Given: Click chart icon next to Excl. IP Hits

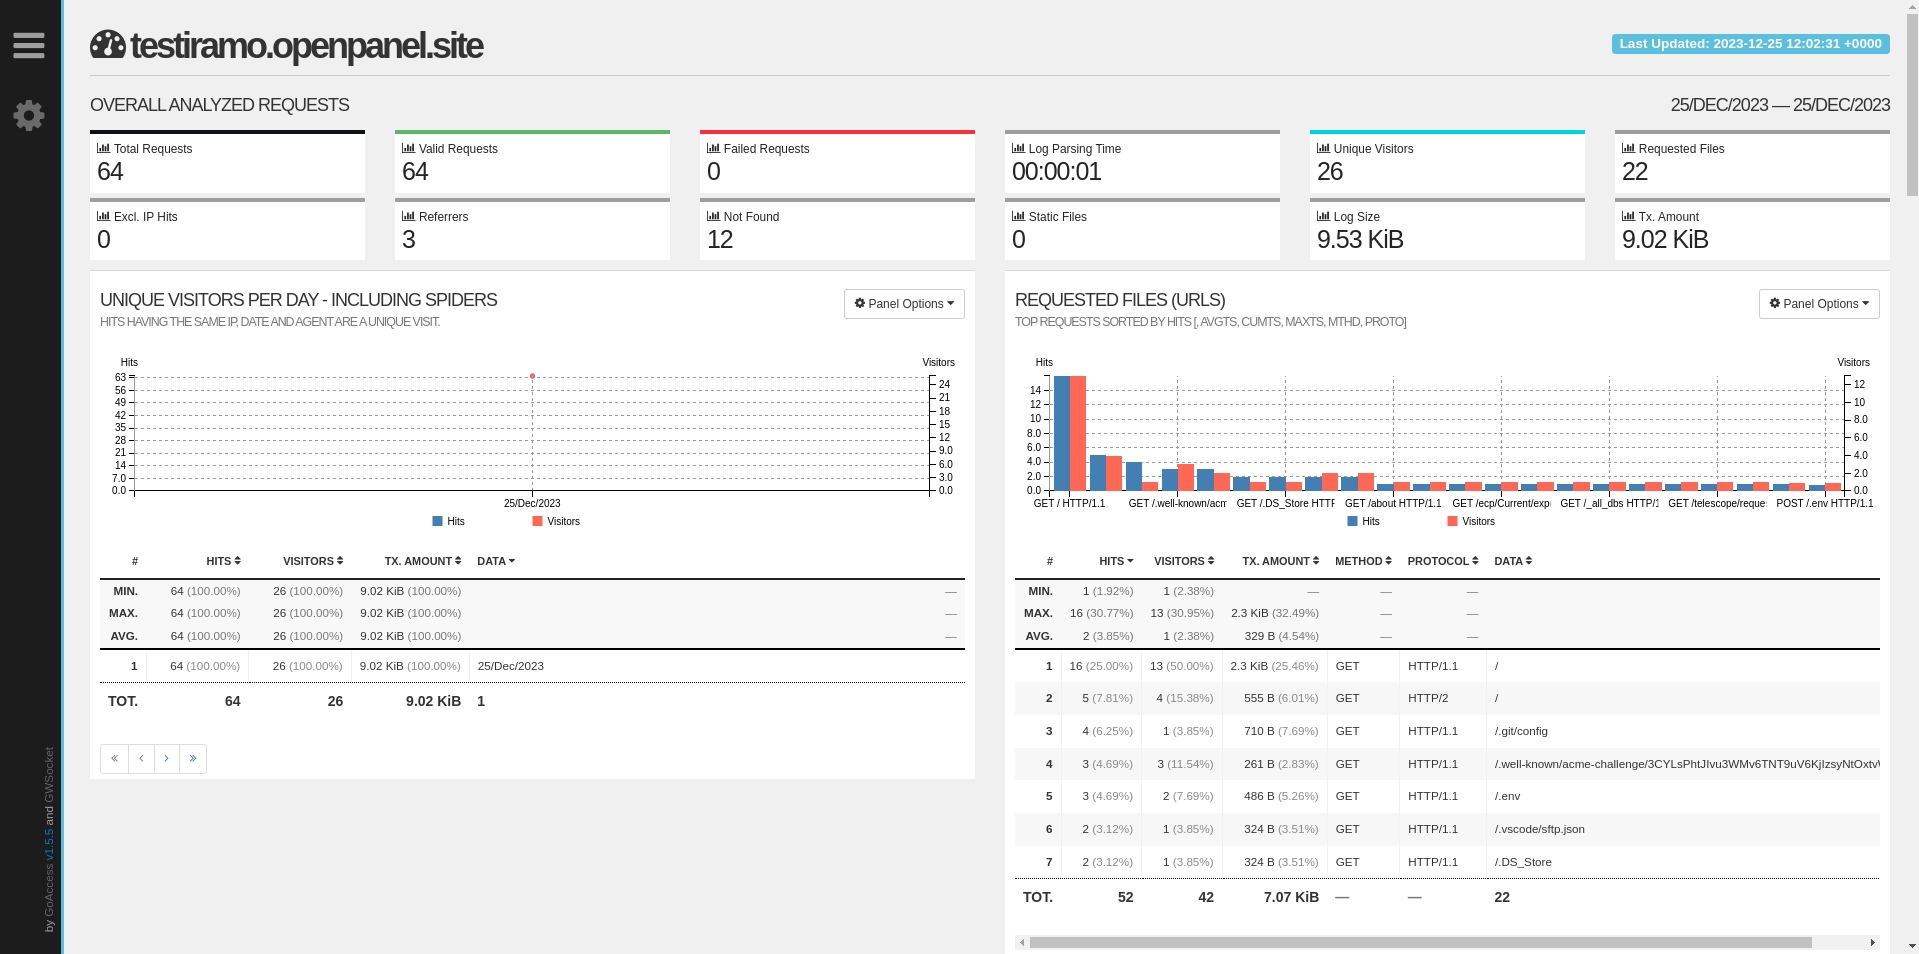Looking at the screenshot, I should [x=103, y=216].
